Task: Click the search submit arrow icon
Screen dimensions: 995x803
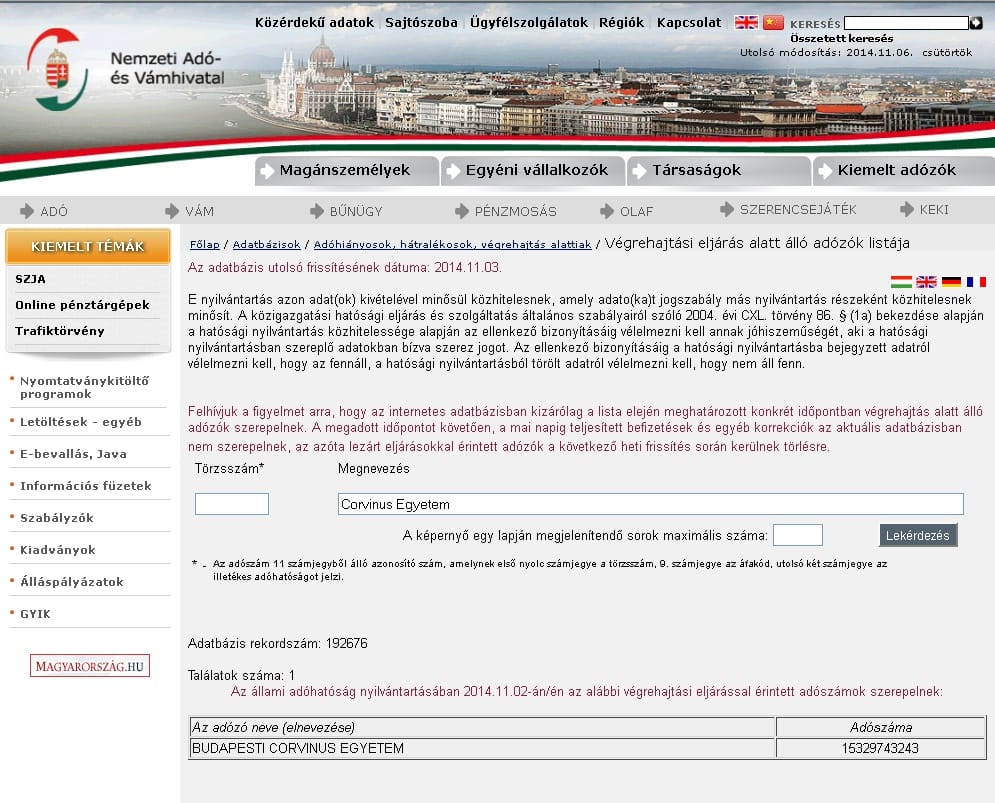Action: tap(976, 23)
